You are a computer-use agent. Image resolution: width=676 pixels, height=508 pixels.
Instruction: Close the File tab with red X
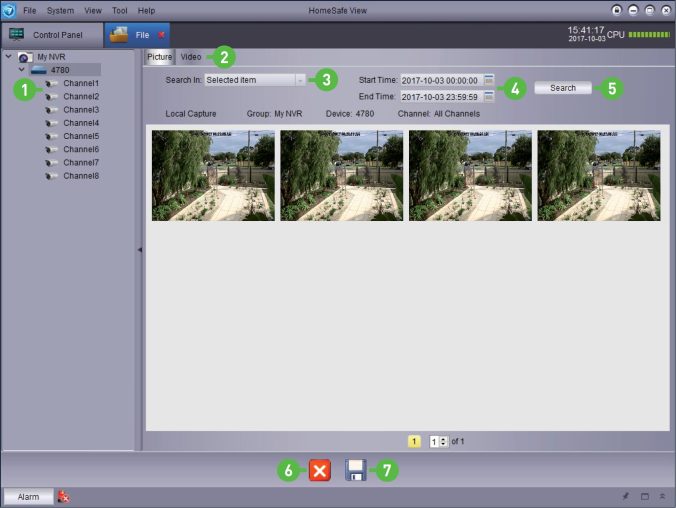pos(162,35)
